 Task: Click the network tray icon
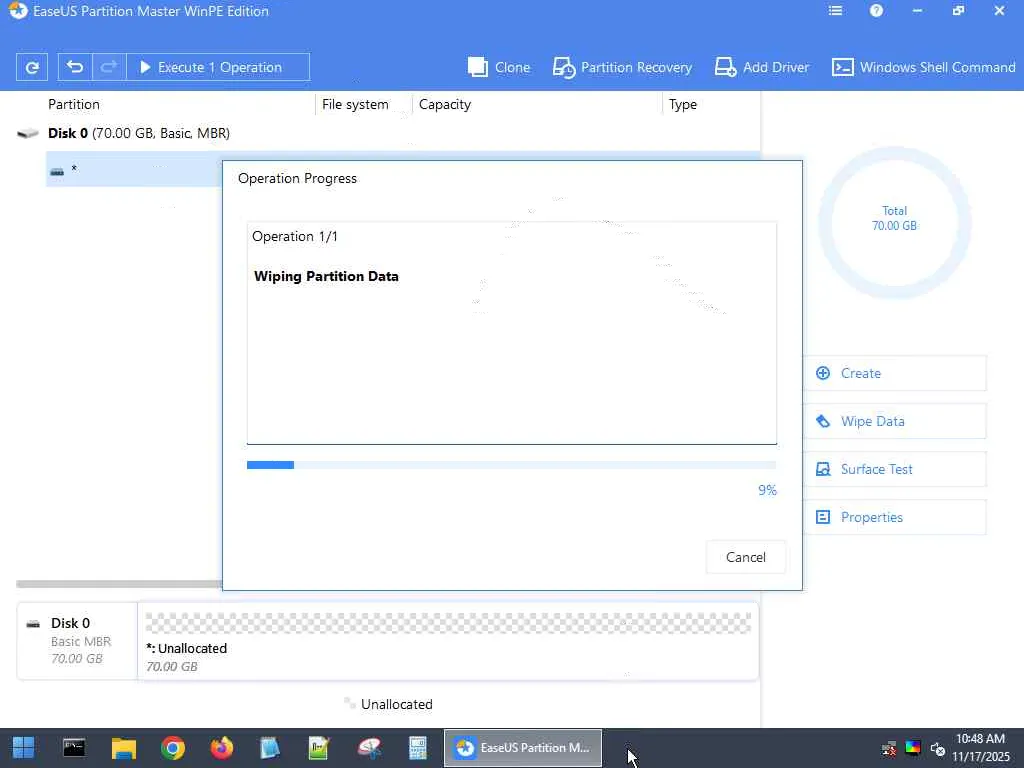pyautogui.click(x=889, y=748)
